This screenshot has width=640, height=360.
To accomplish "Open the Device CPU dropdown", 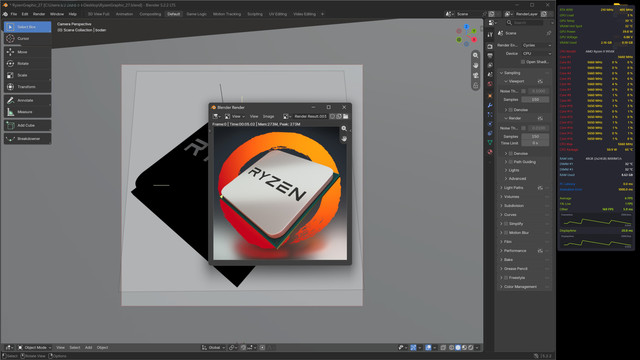I will coord(537,53).
